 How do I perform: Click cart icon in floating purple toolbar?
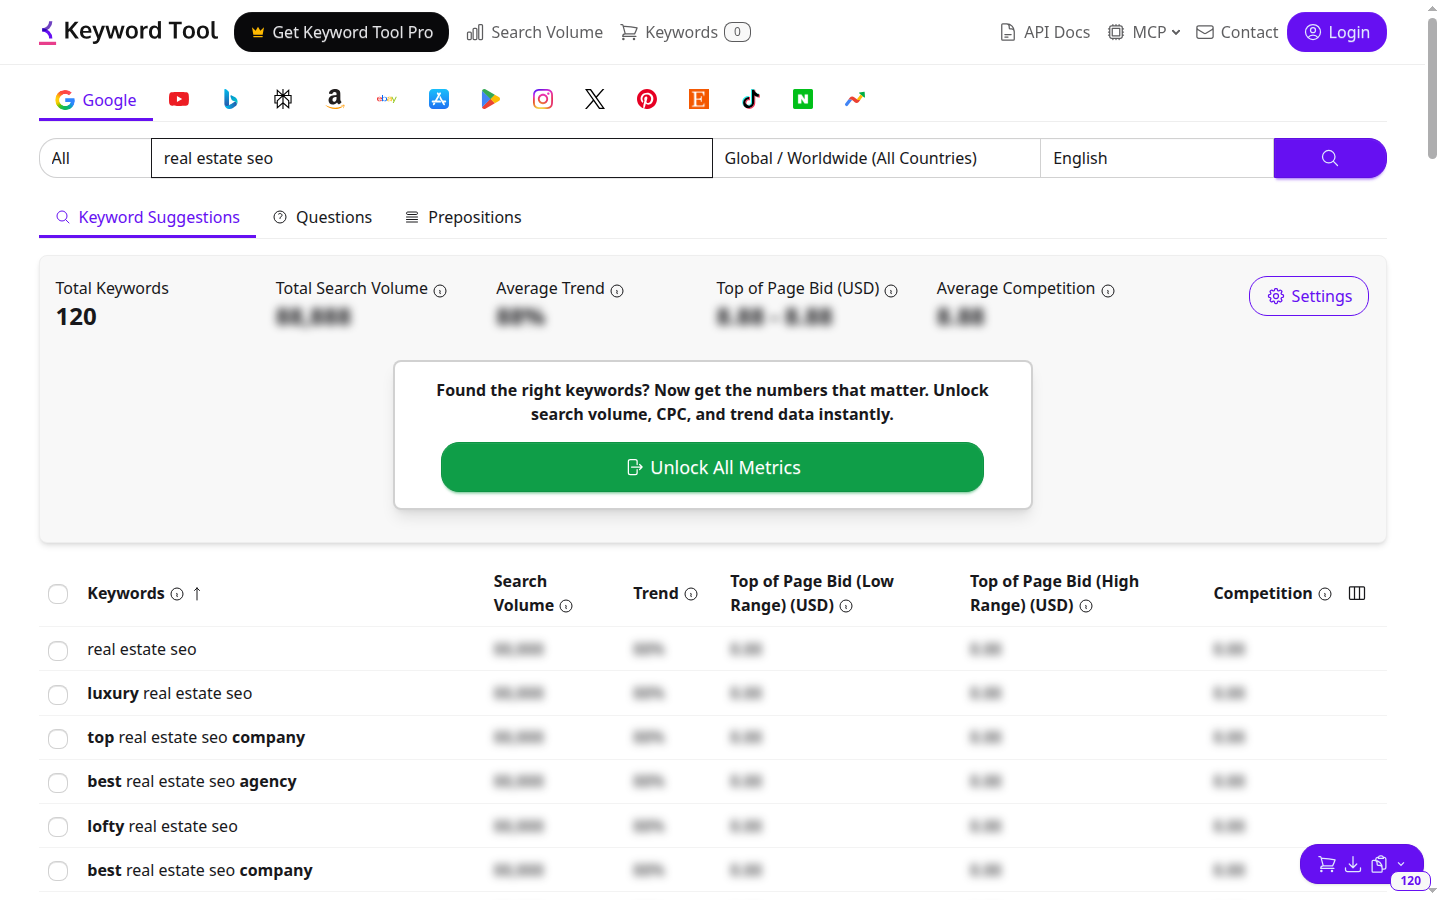point(1327,864)
